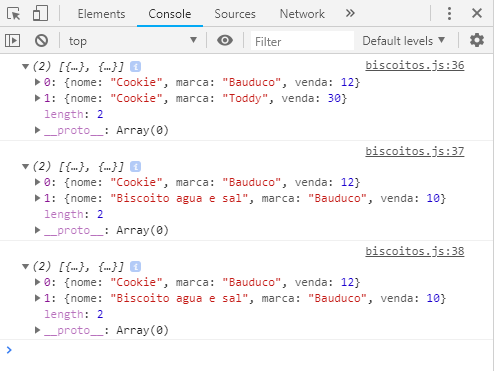Expand the Biscoito agua e sal item in the second array
Image resolution: width=497 pixels, height=371 pixels.
(37, 198)
